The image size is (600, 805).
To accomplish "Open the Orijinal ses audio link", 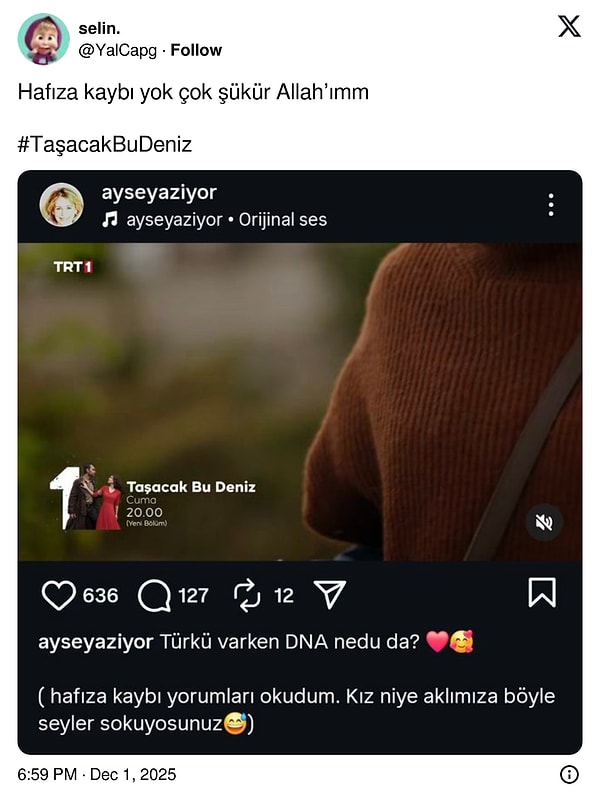I will click(x=283, y=219).
